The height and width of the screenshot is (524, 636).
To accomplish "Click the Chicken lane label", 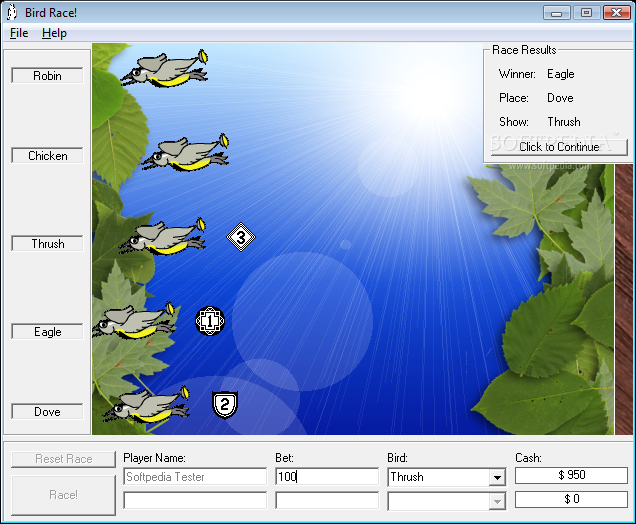I will (x=47, y=155).
